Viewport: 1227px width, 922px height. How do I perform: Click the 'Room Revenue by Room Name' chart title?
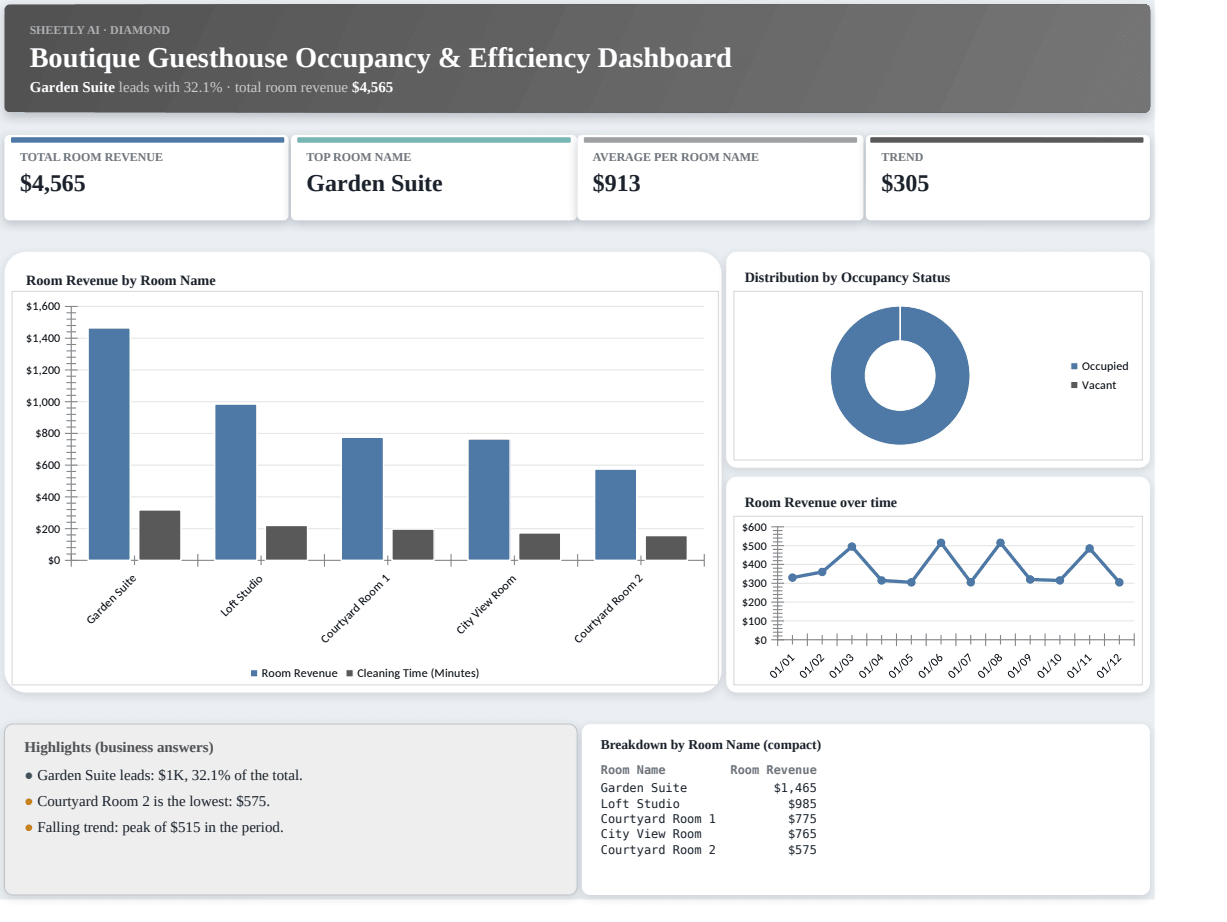tap(120, 280)
